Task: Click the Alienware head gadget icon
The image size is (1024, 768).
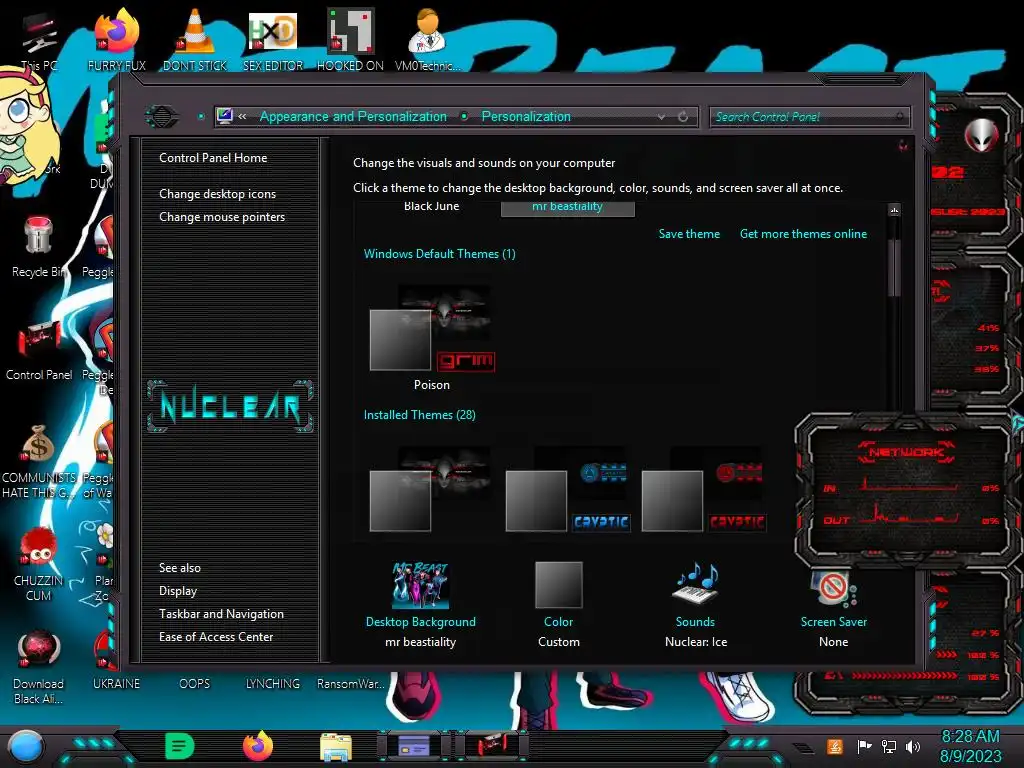Action: tap(981, 136)
